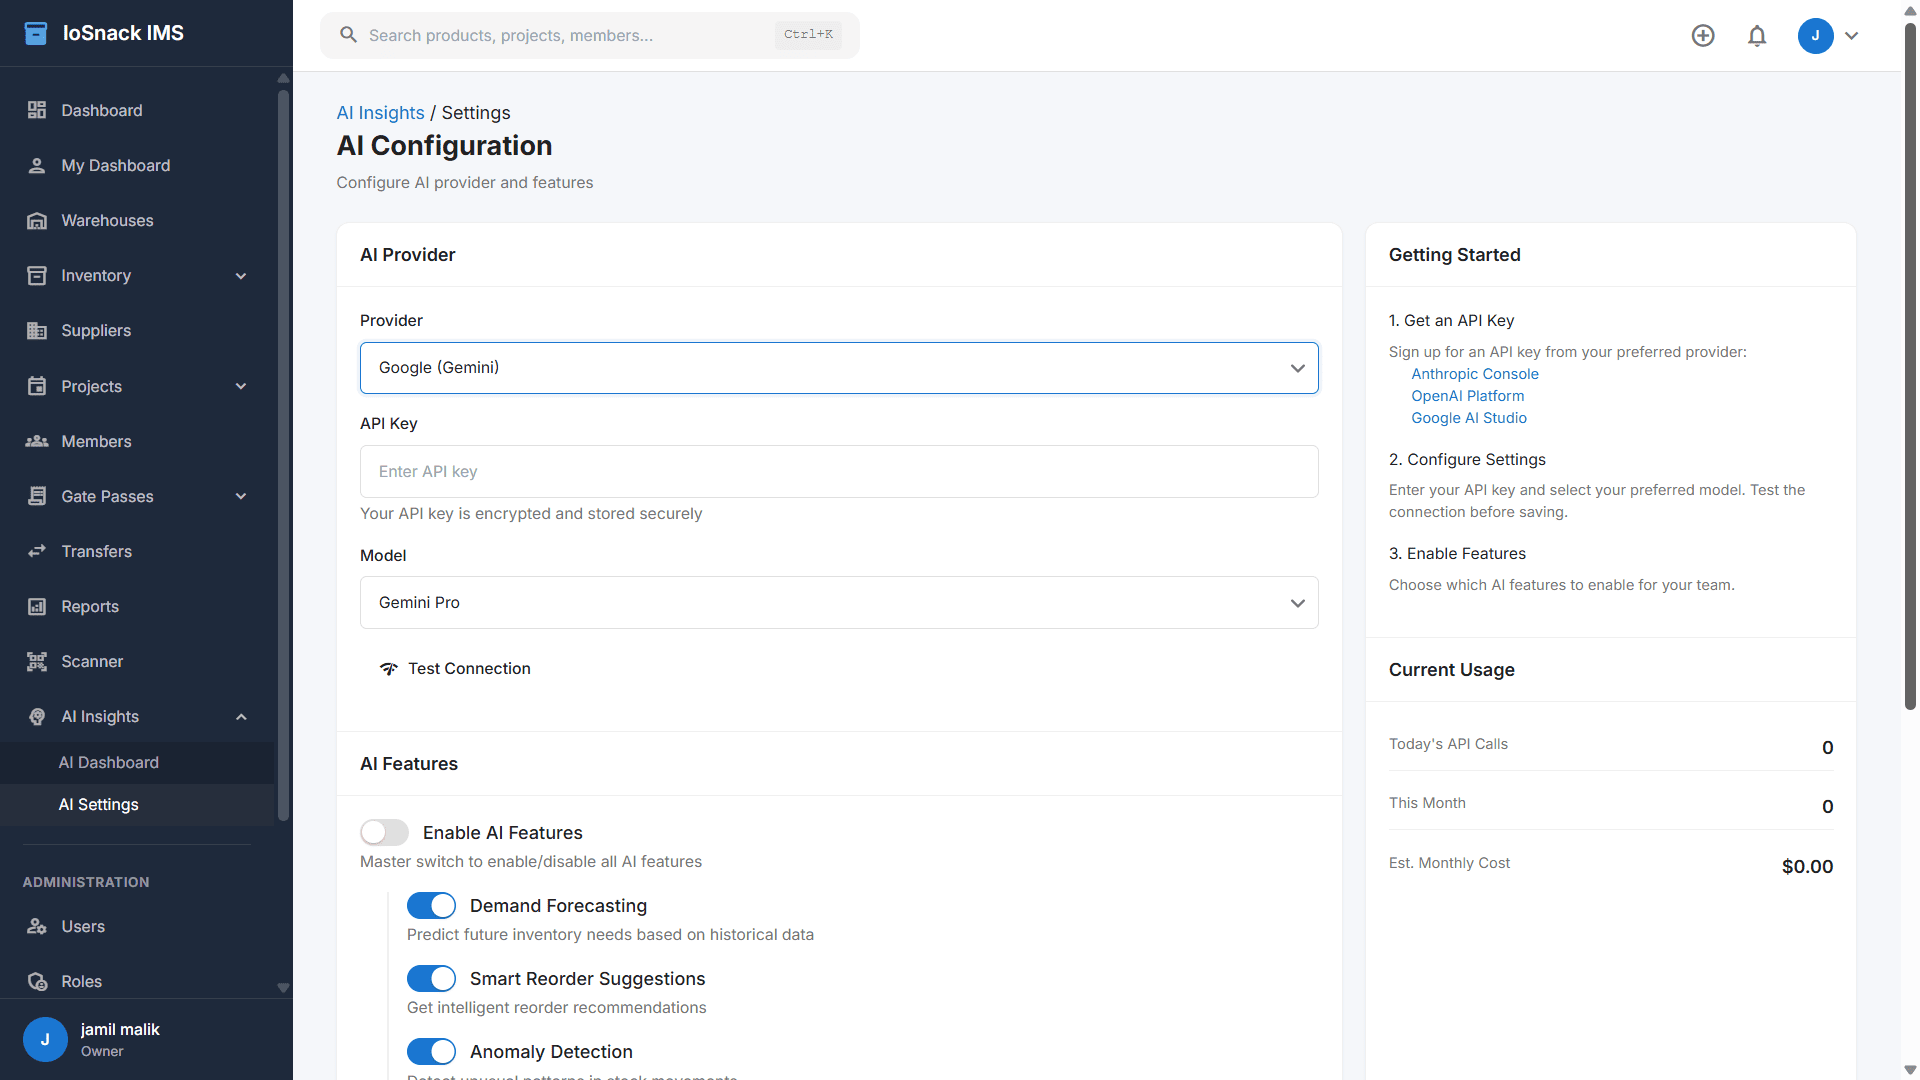Turn off Smart Reorder Suggestions
The width and height of the screenshot is (1920, 1080).
pyautogui.click(x=431, y=978)
